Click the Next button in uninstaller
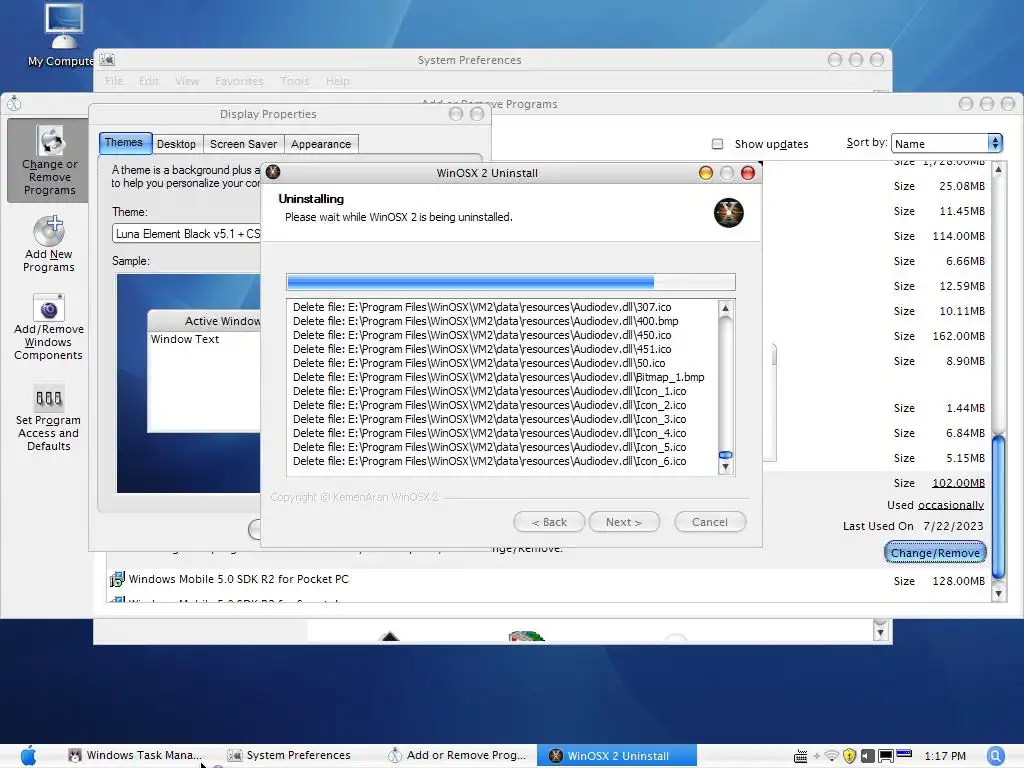 (x=624, y=522)
